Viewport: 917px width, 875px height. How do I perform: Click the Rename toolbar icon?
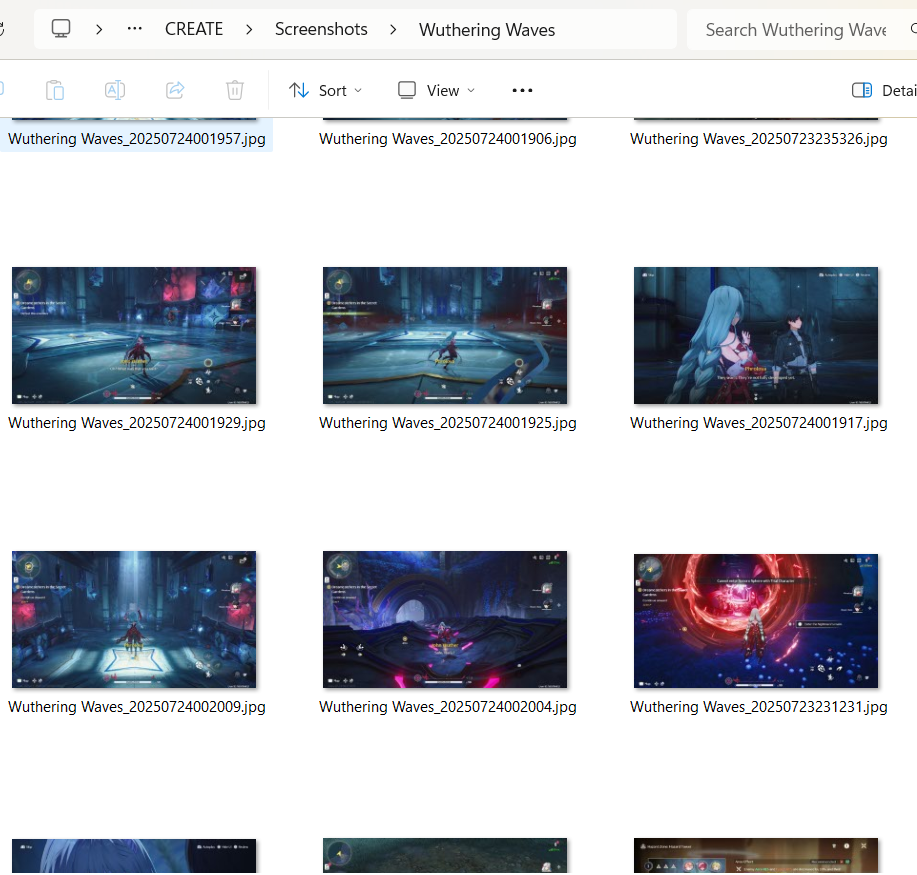point(115,90)
